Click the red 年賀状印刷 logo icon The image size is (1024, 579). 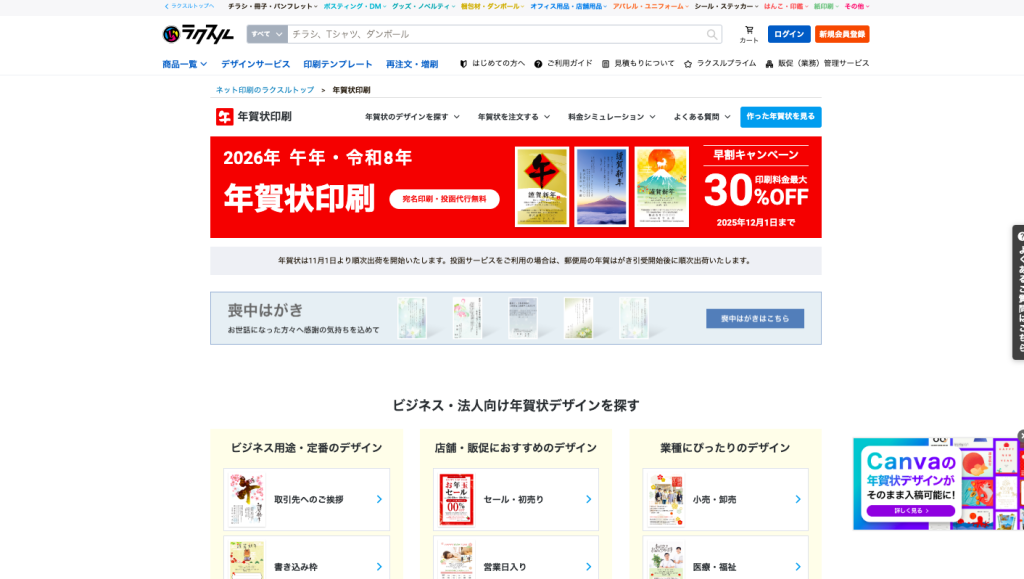(225, 116)
